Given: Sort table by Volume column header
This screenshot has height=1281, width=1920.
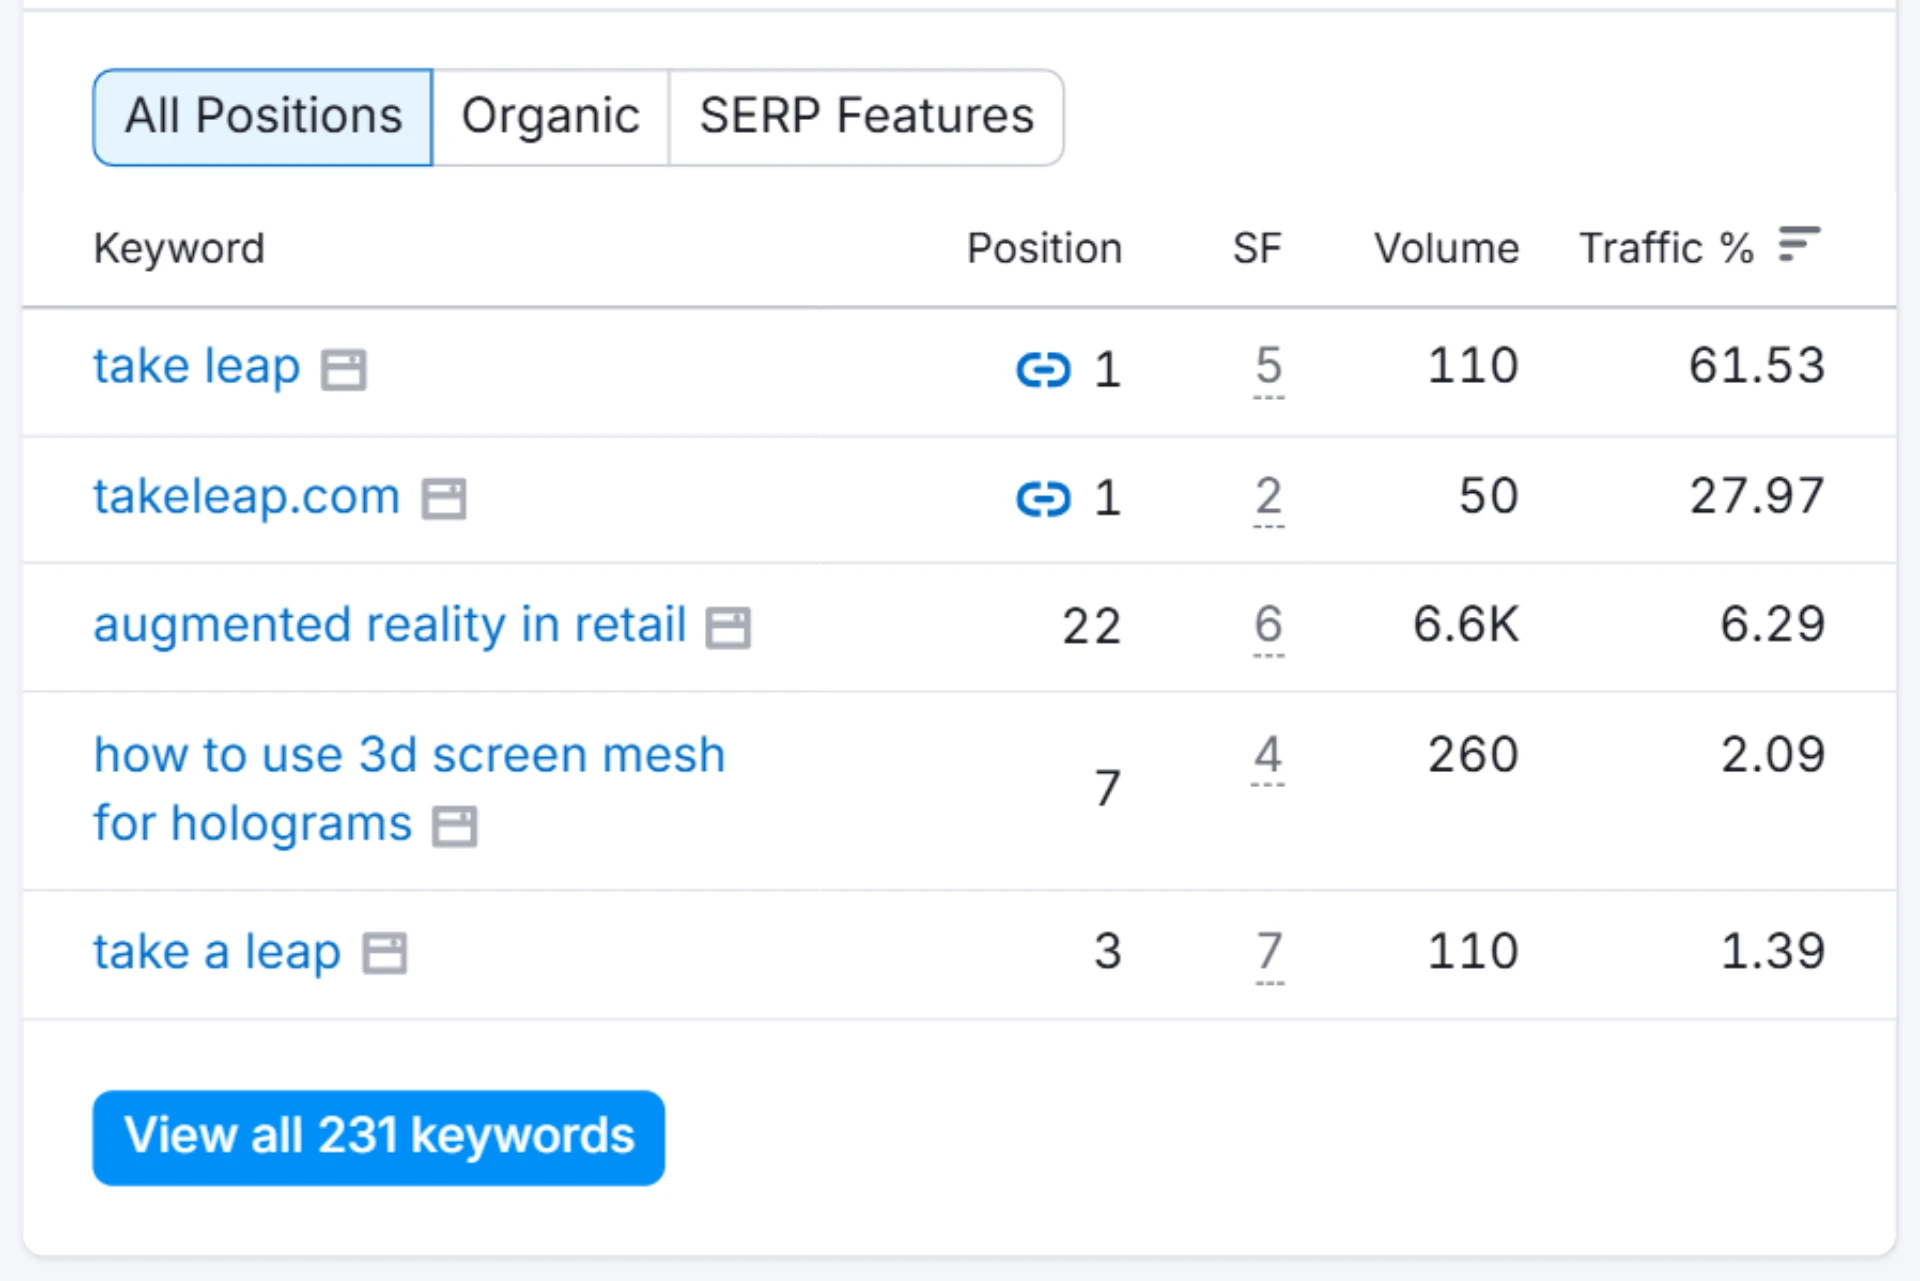Looking at the screenshot, I should click(1445, 248).
